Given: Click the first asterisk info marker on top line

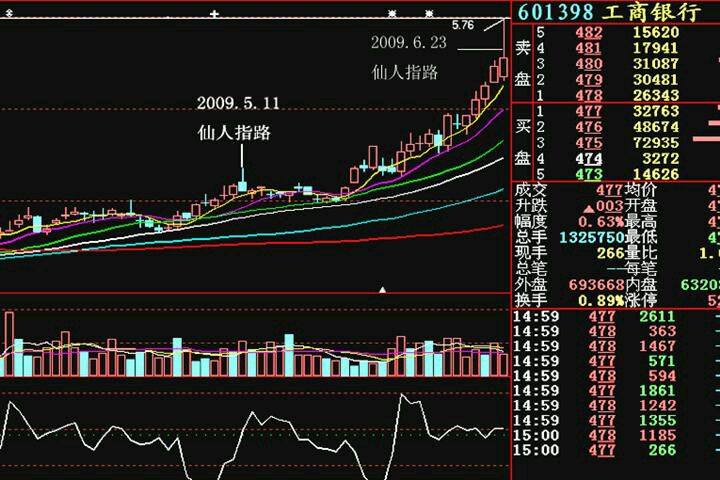Looking at the screenshot, I should [x=392, y=14].
